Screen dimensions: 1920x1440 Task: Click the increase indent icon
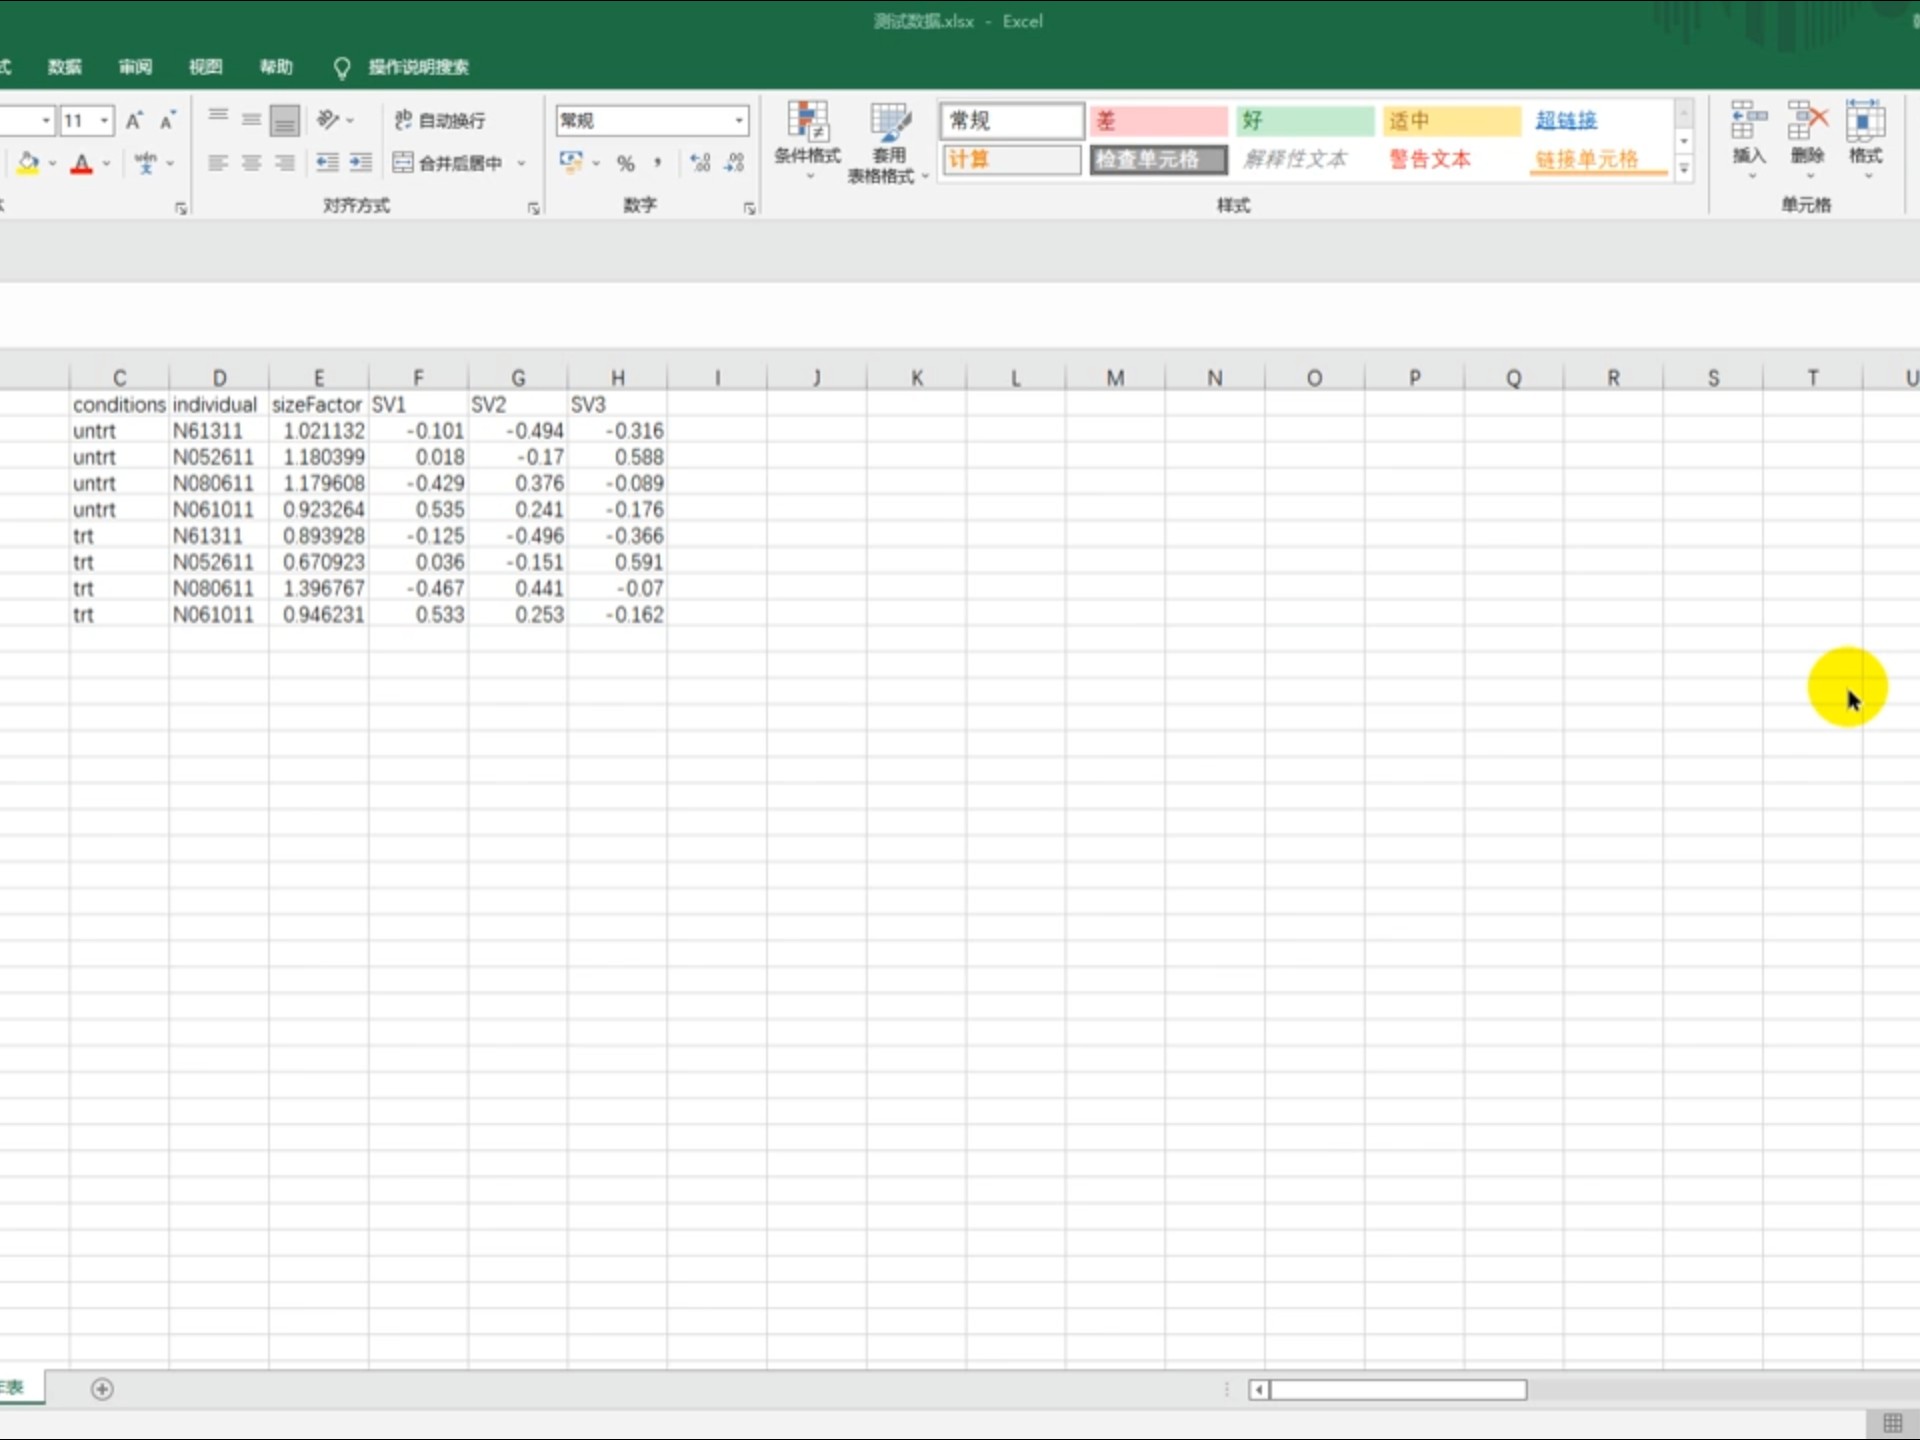(x=361, y=163)
